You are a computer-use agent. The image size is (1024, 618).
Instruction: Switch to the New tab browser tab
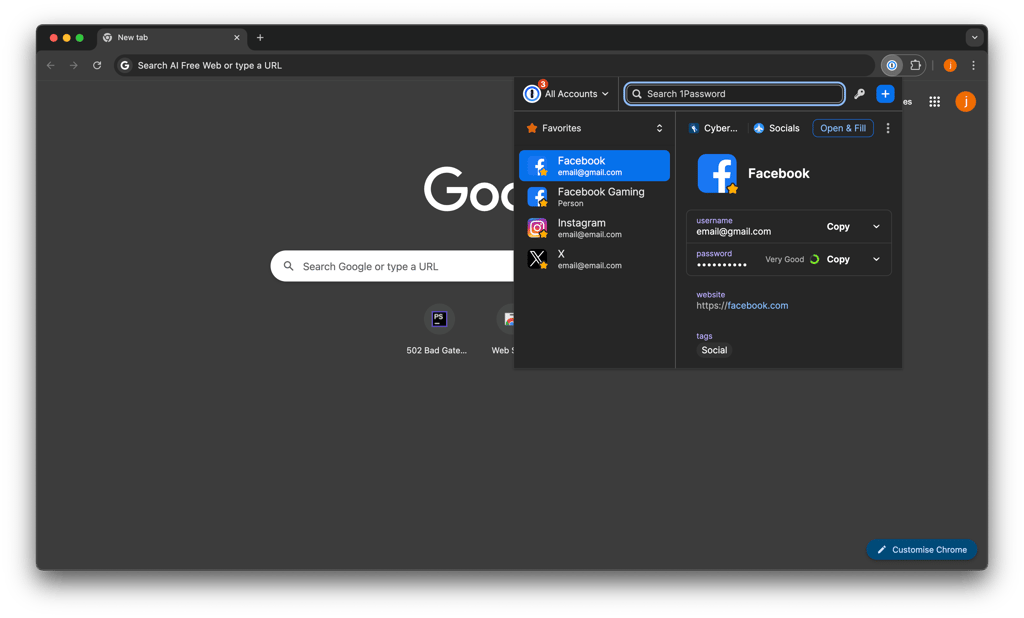point(171,38)
